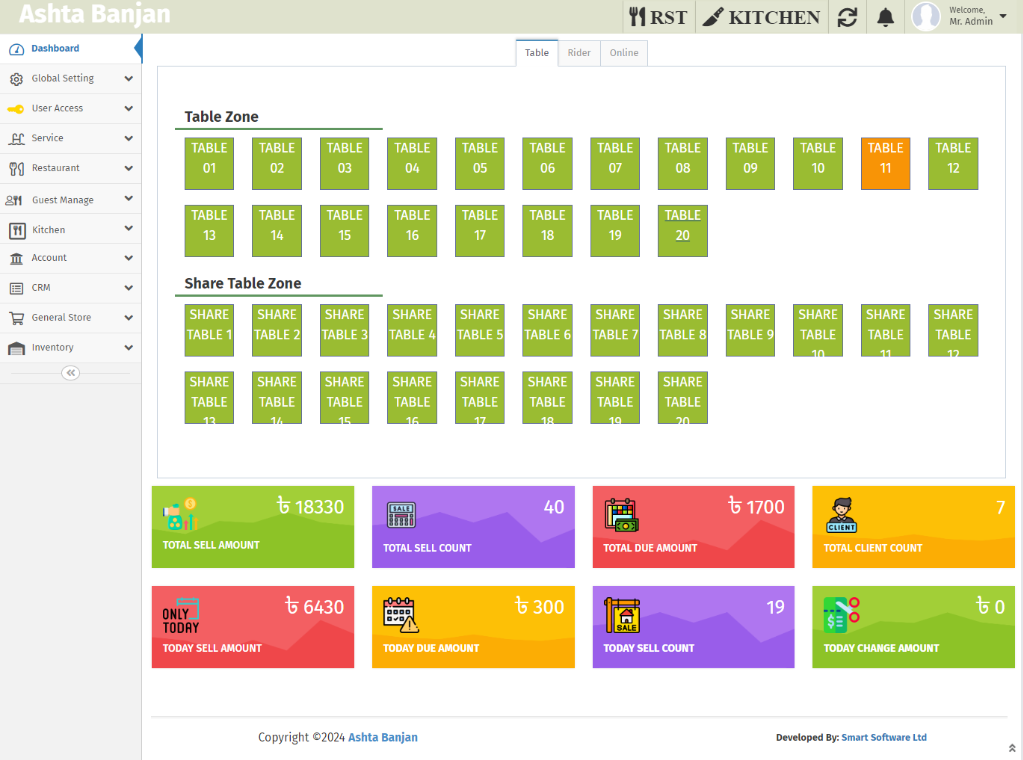Click the CRM list icon
This screenshot has height=760, width=1023.
(16, 288)
